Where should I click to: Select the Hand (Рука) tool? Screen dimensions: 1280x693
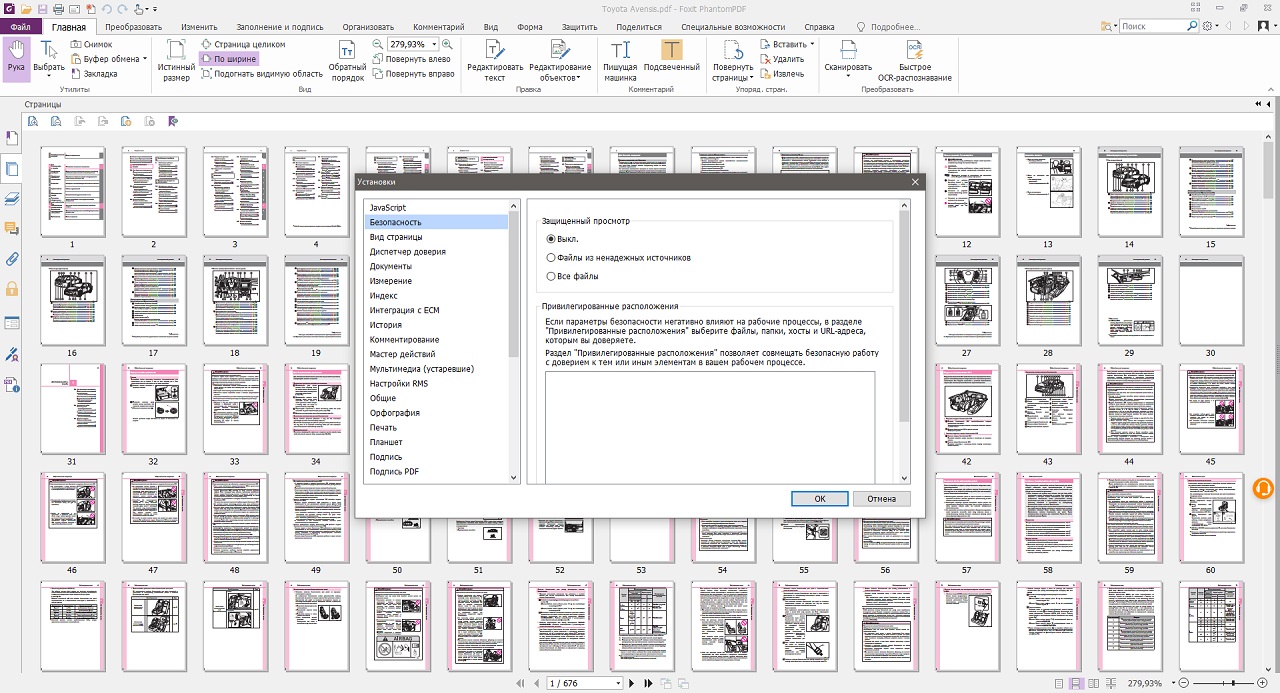coord(16,58)
